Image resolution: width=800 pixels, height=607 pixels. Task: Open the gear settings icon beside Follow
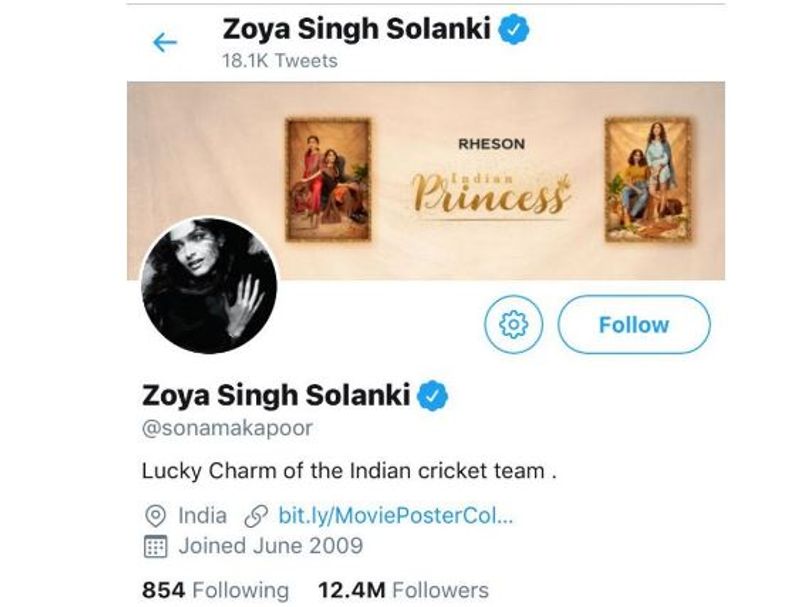[513, 324]
